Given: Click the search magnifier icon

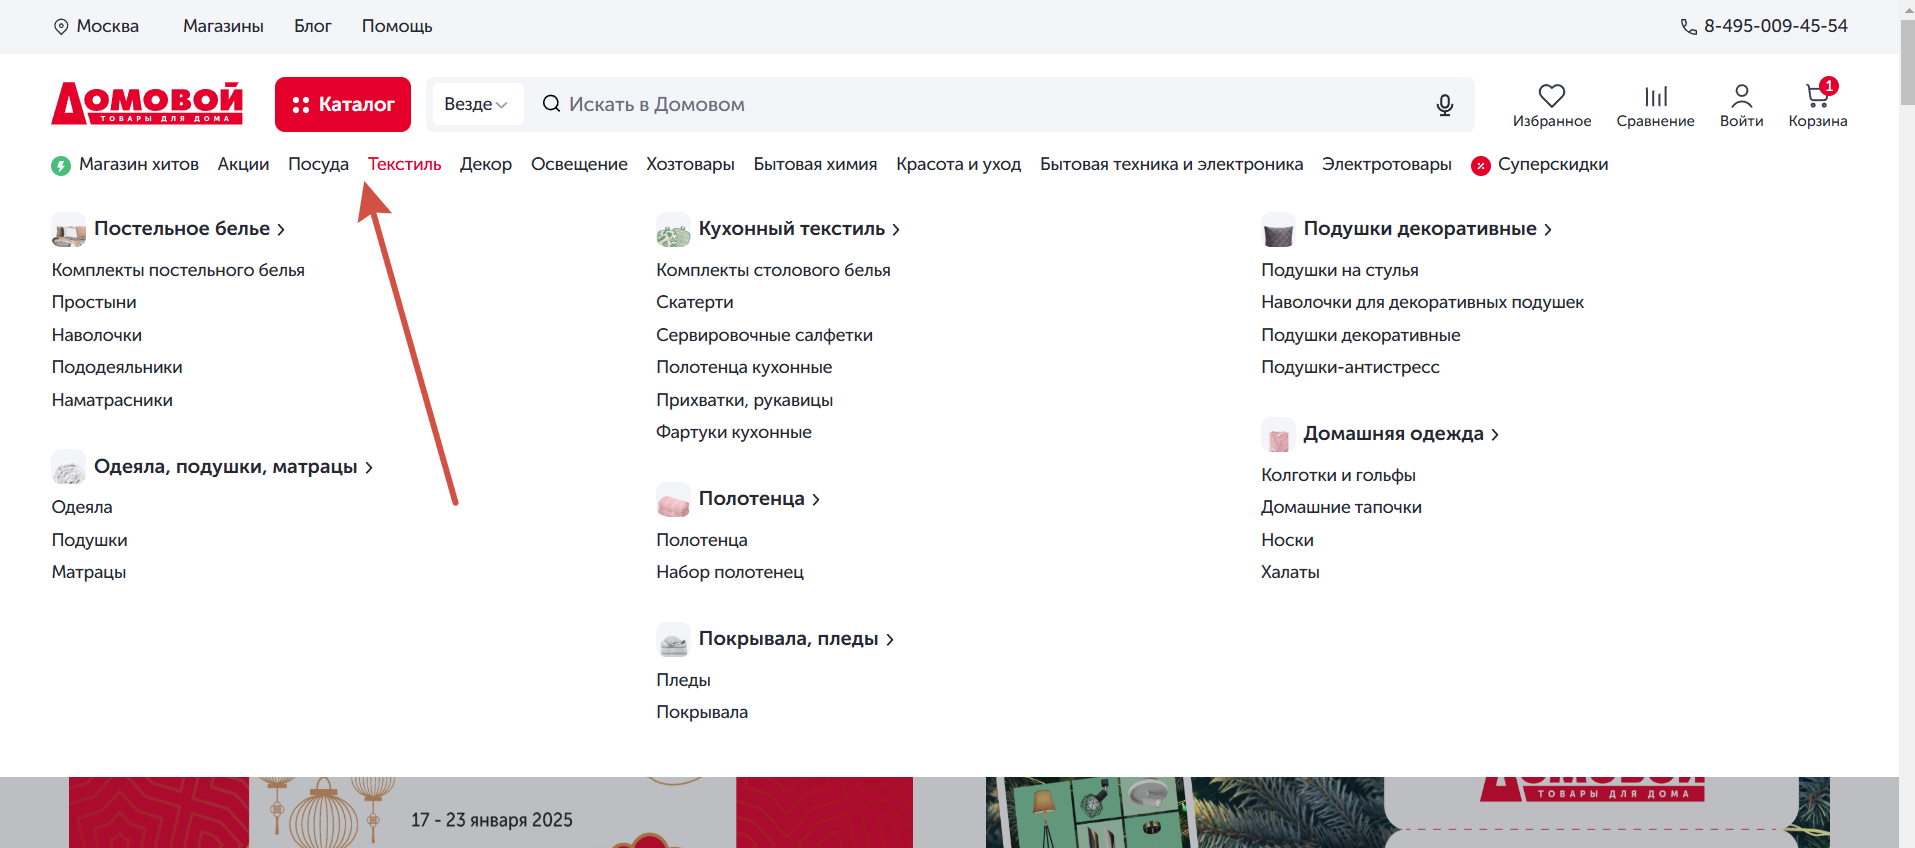Looking at the screenshot, I should [551, 104].
